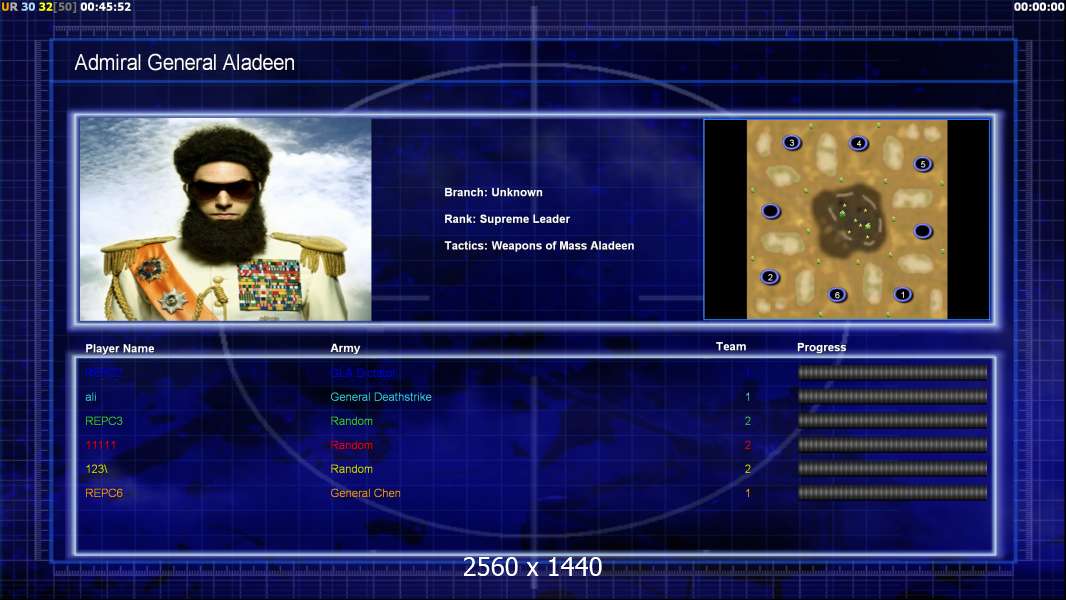Select player name 'REPC3'

tap(104, 421)
